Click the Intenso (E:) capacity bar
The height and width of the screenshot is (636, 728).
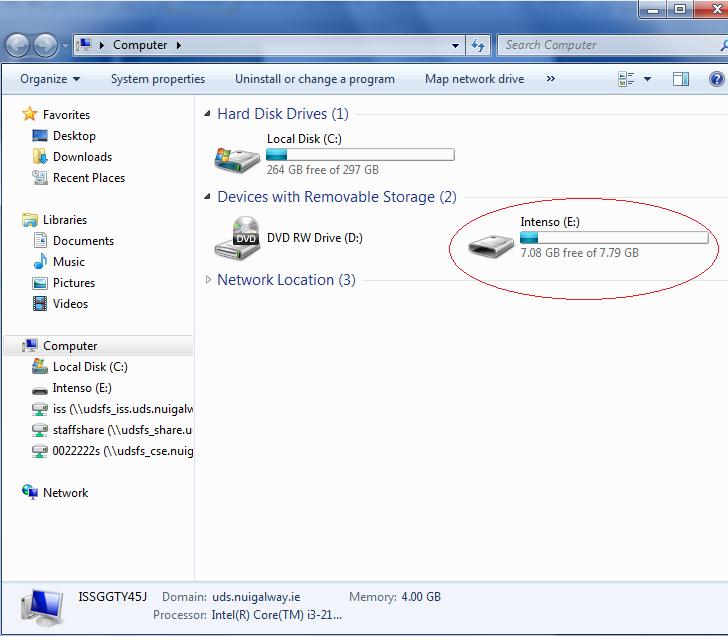click(x=613, y=238)
